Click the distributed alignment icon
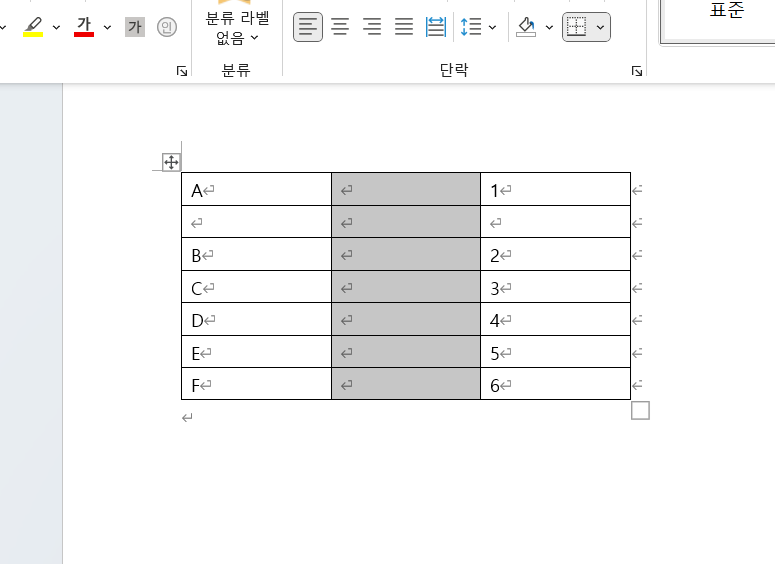Viewport: 775px width, 564px height. pos(436,27)
